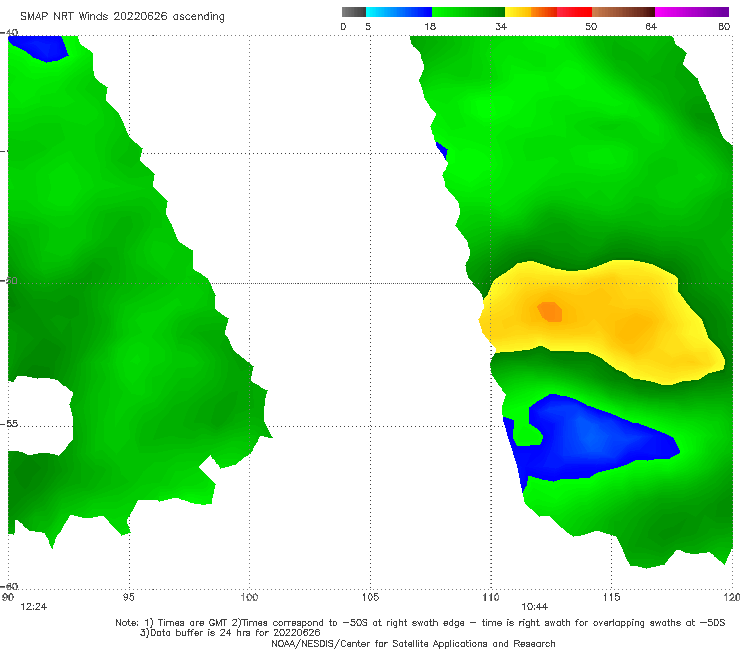Click the latitude axis label '-60'

coord(9,586)
